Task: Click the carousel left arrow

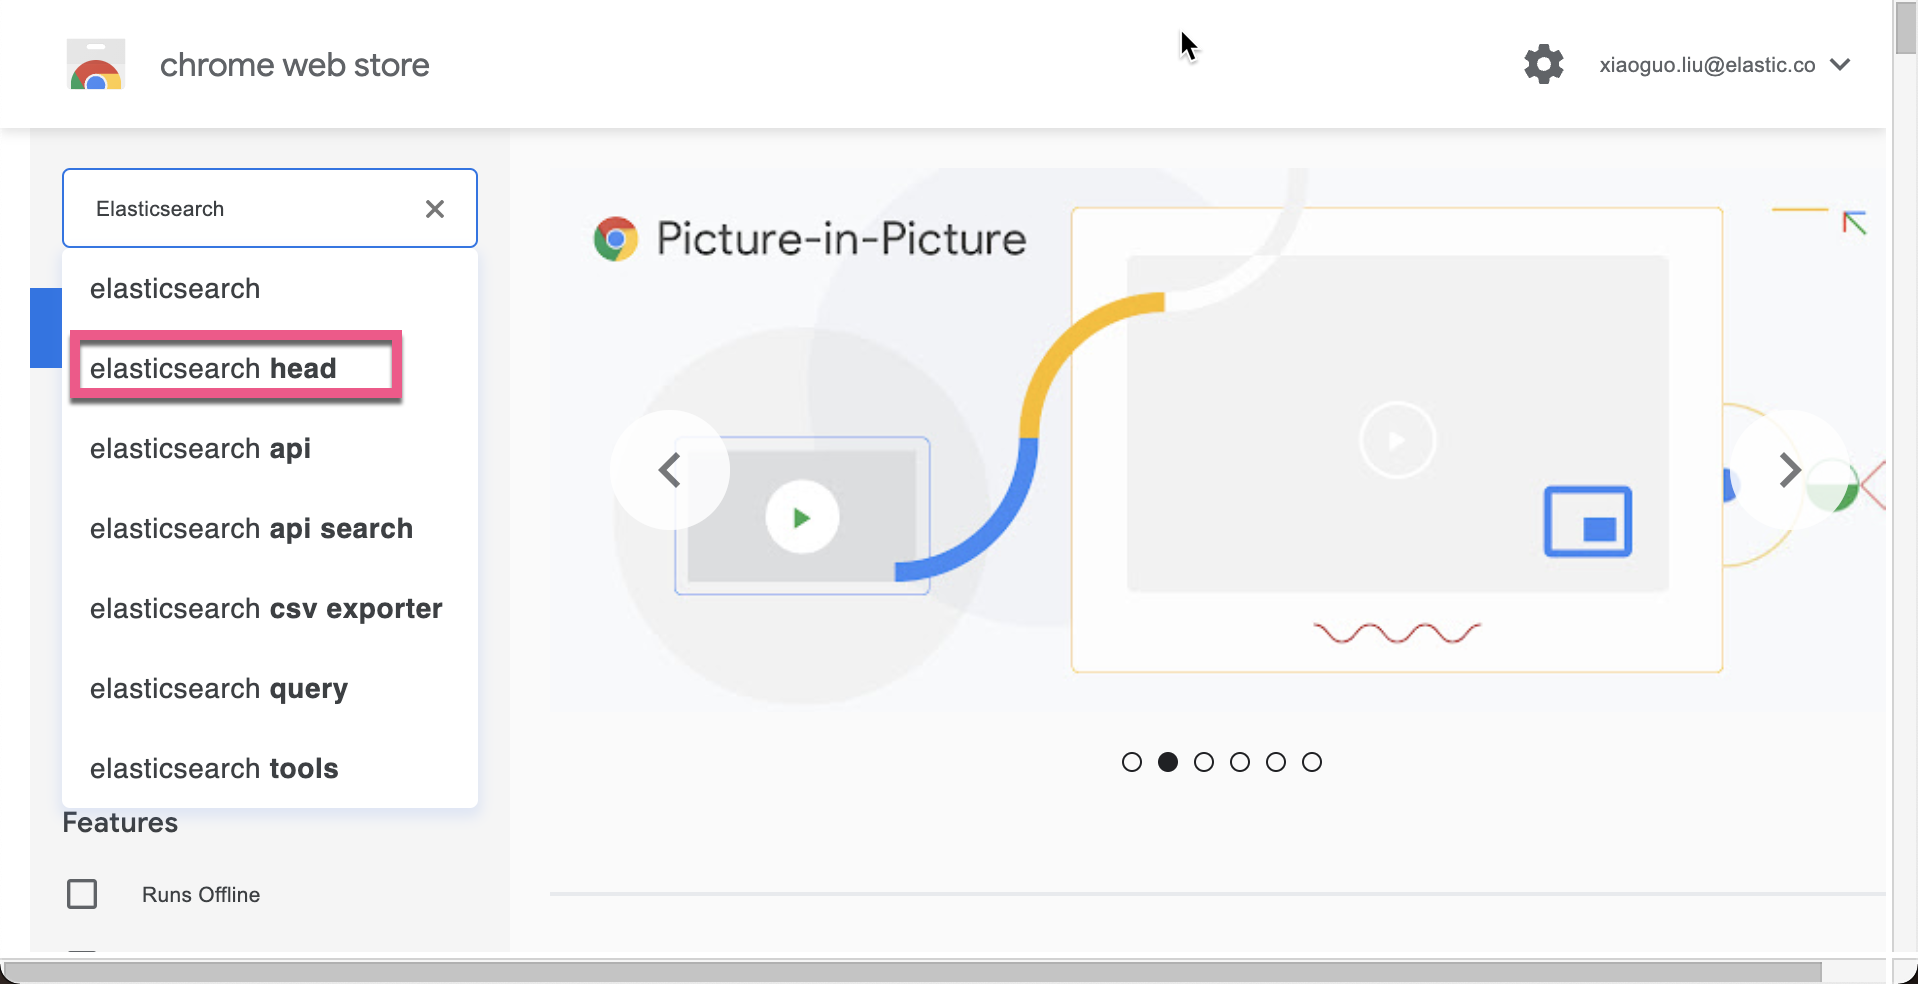Action: click(668, 470)
